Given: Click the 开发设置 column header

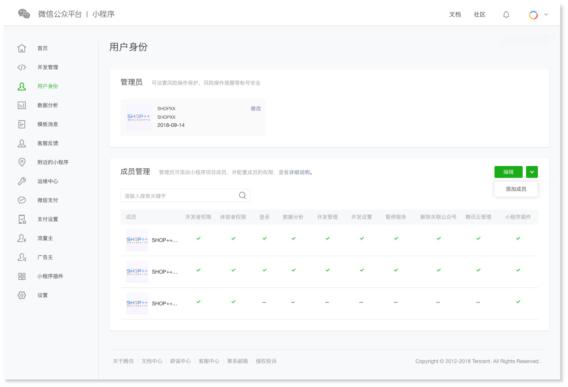Looking at the screenshot, I should coord(362,217).
